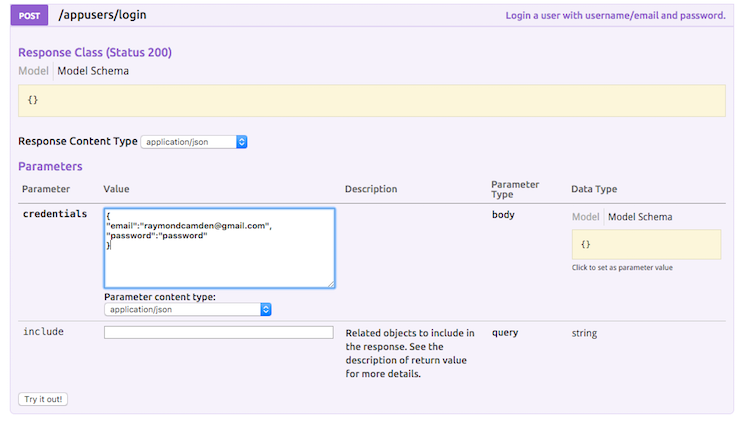750x421 pixels.
Task: Grab the textarea resize handle corner
Action: point(331,284)
